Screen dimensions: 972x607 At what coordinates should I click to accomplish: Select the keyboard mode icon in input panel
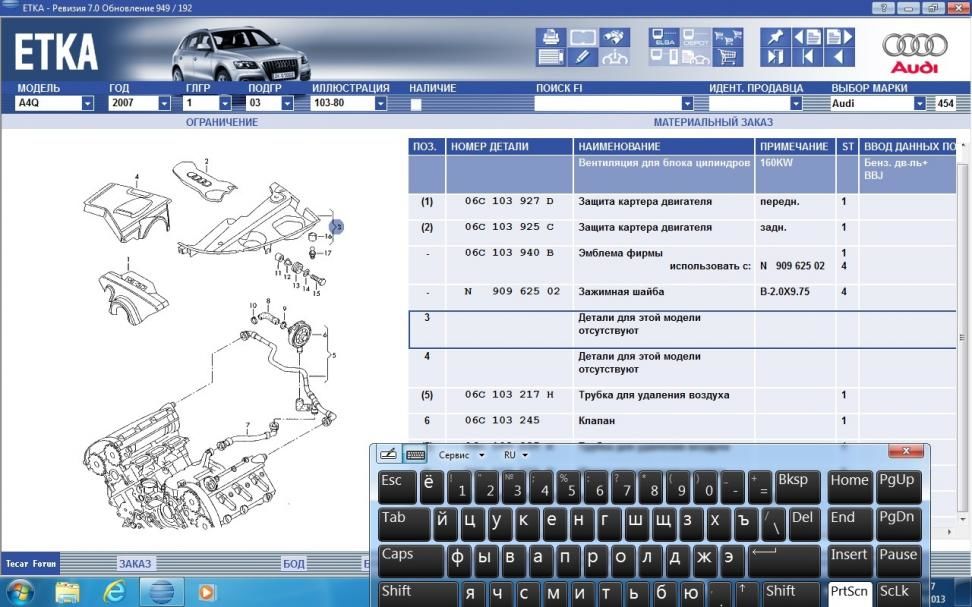[x=415, y=454]
